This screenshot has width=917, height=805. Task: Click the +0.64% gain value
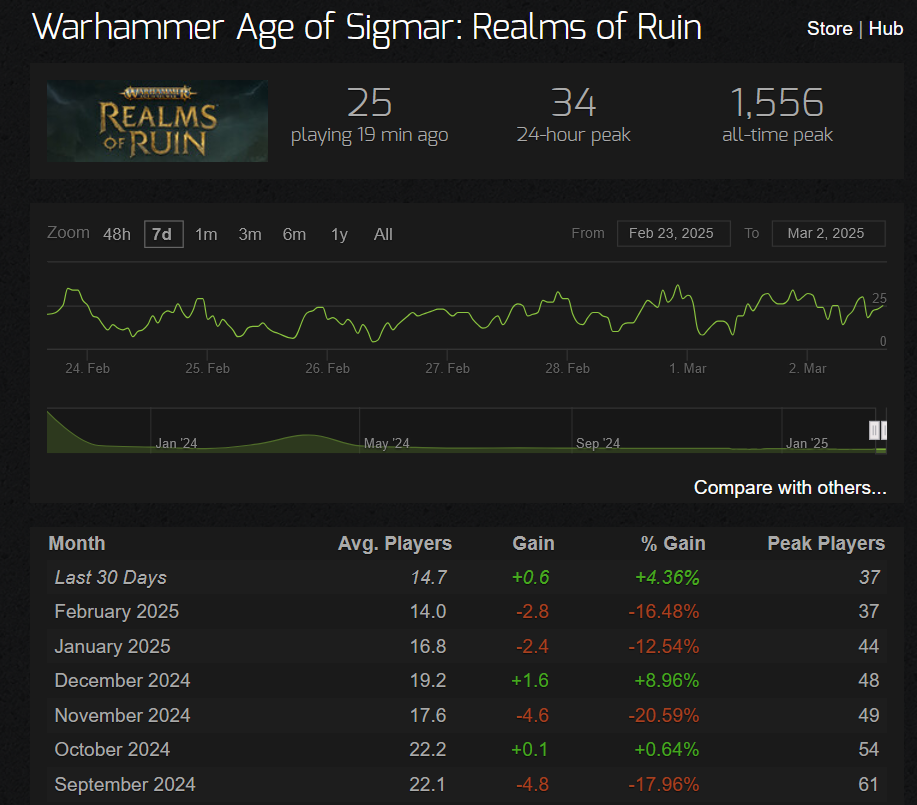667,749
